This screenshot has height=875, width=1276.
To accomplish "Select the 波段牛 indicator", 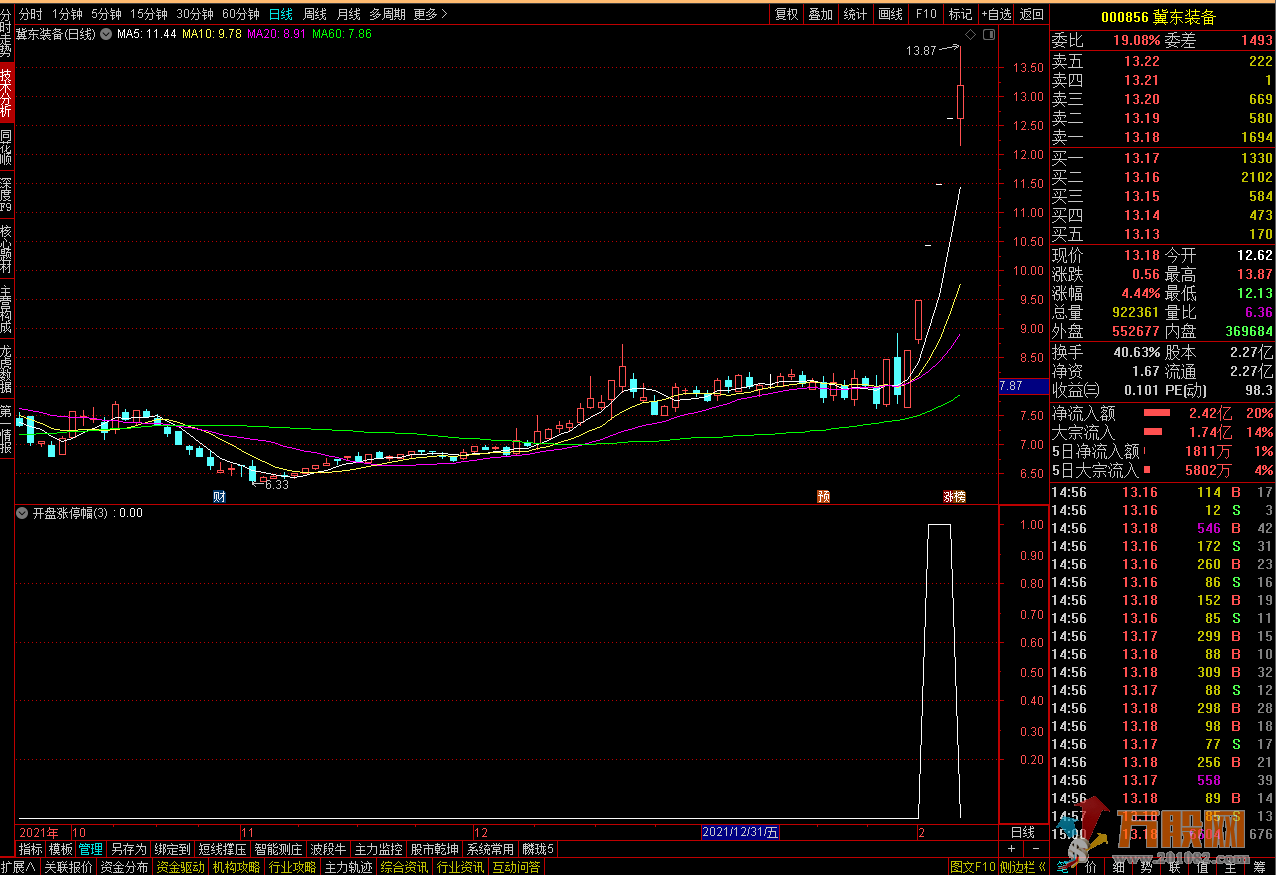I will [328, 849].
